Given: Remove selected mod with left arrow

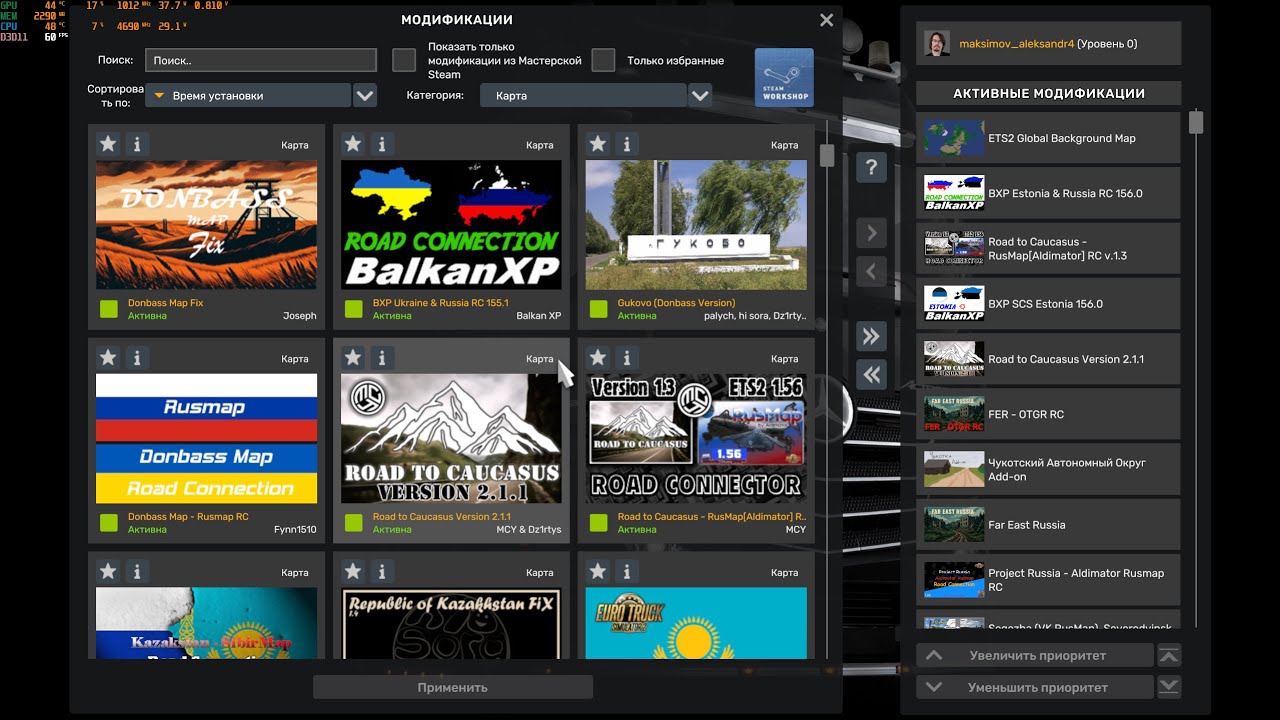Looking at the screenshot, I should point(871,271).
